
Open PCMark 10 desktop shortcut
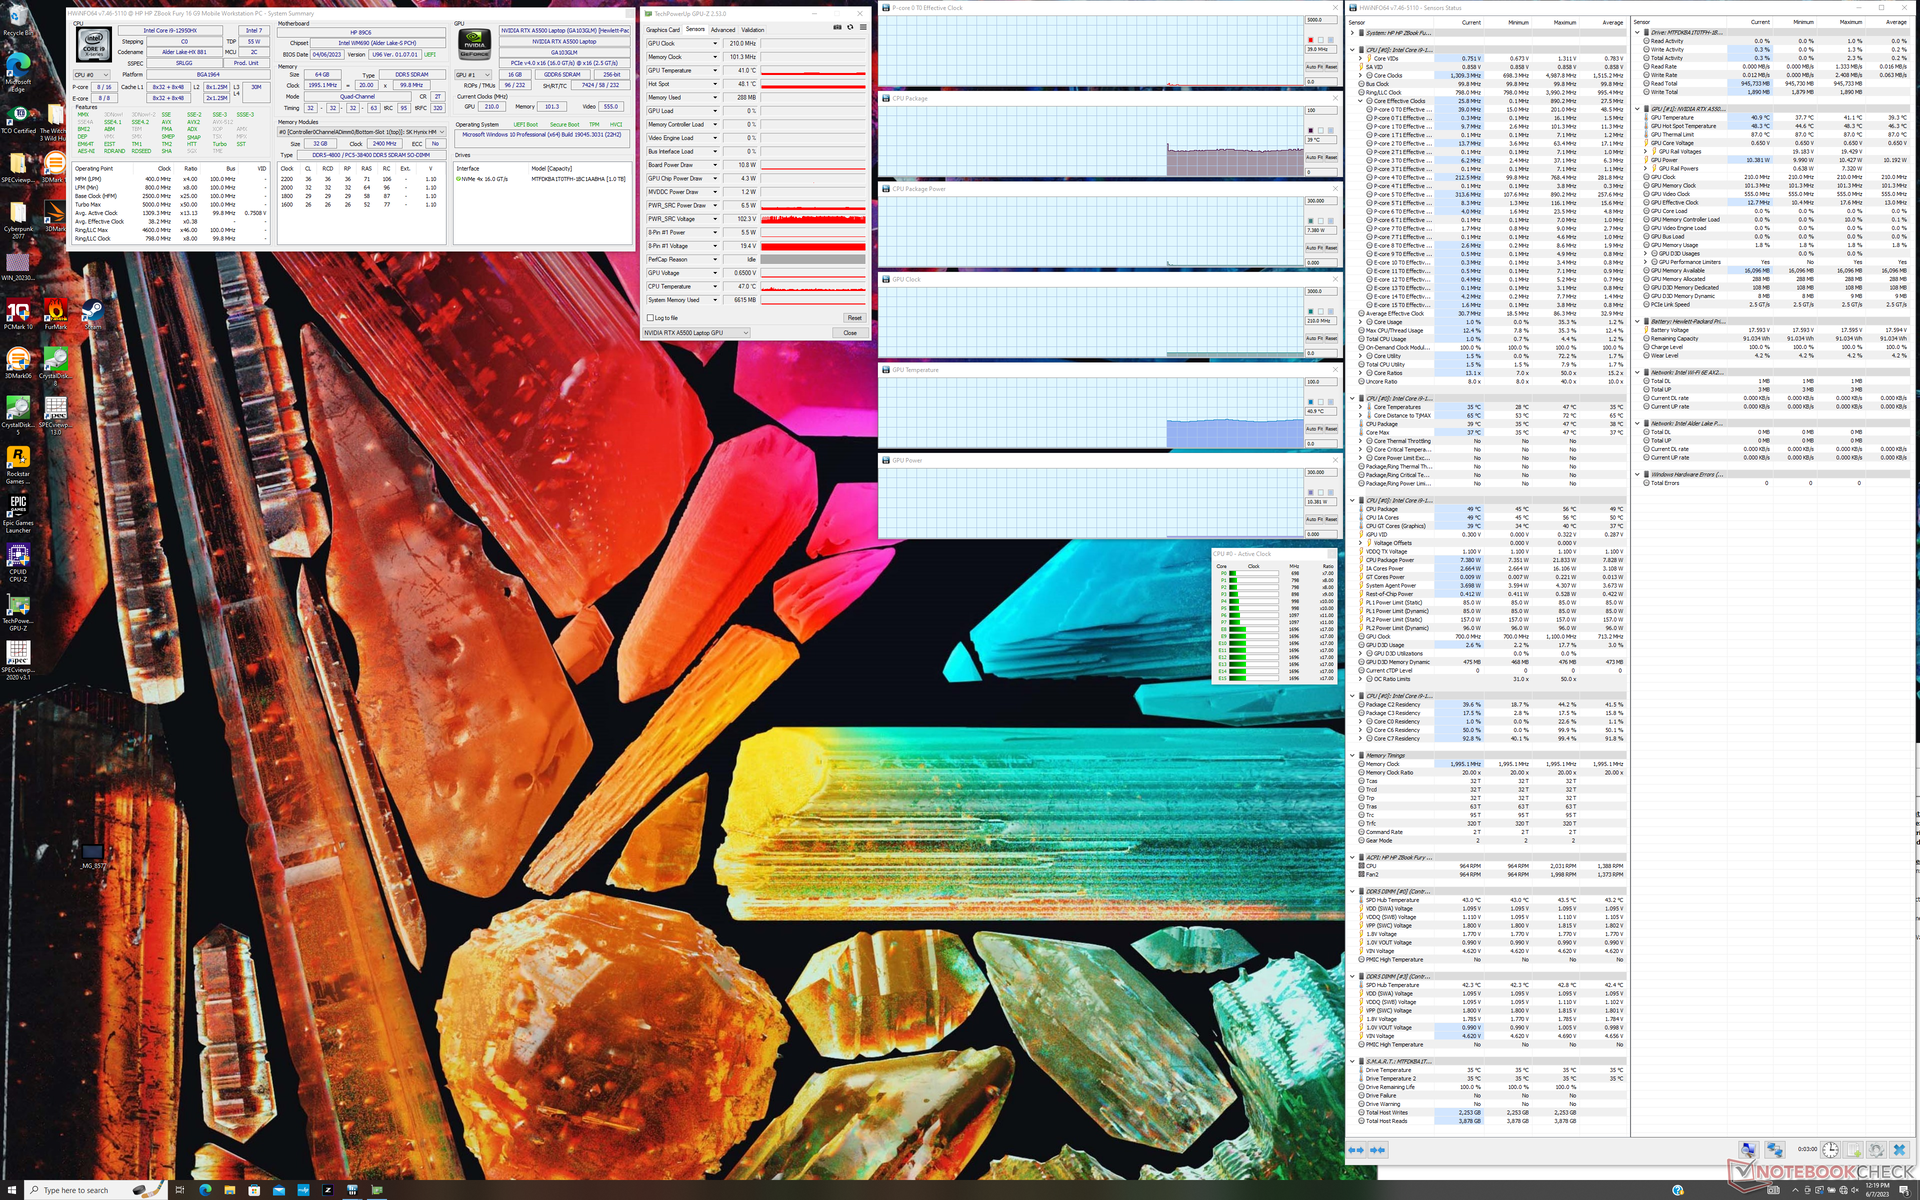coord(18,314)
